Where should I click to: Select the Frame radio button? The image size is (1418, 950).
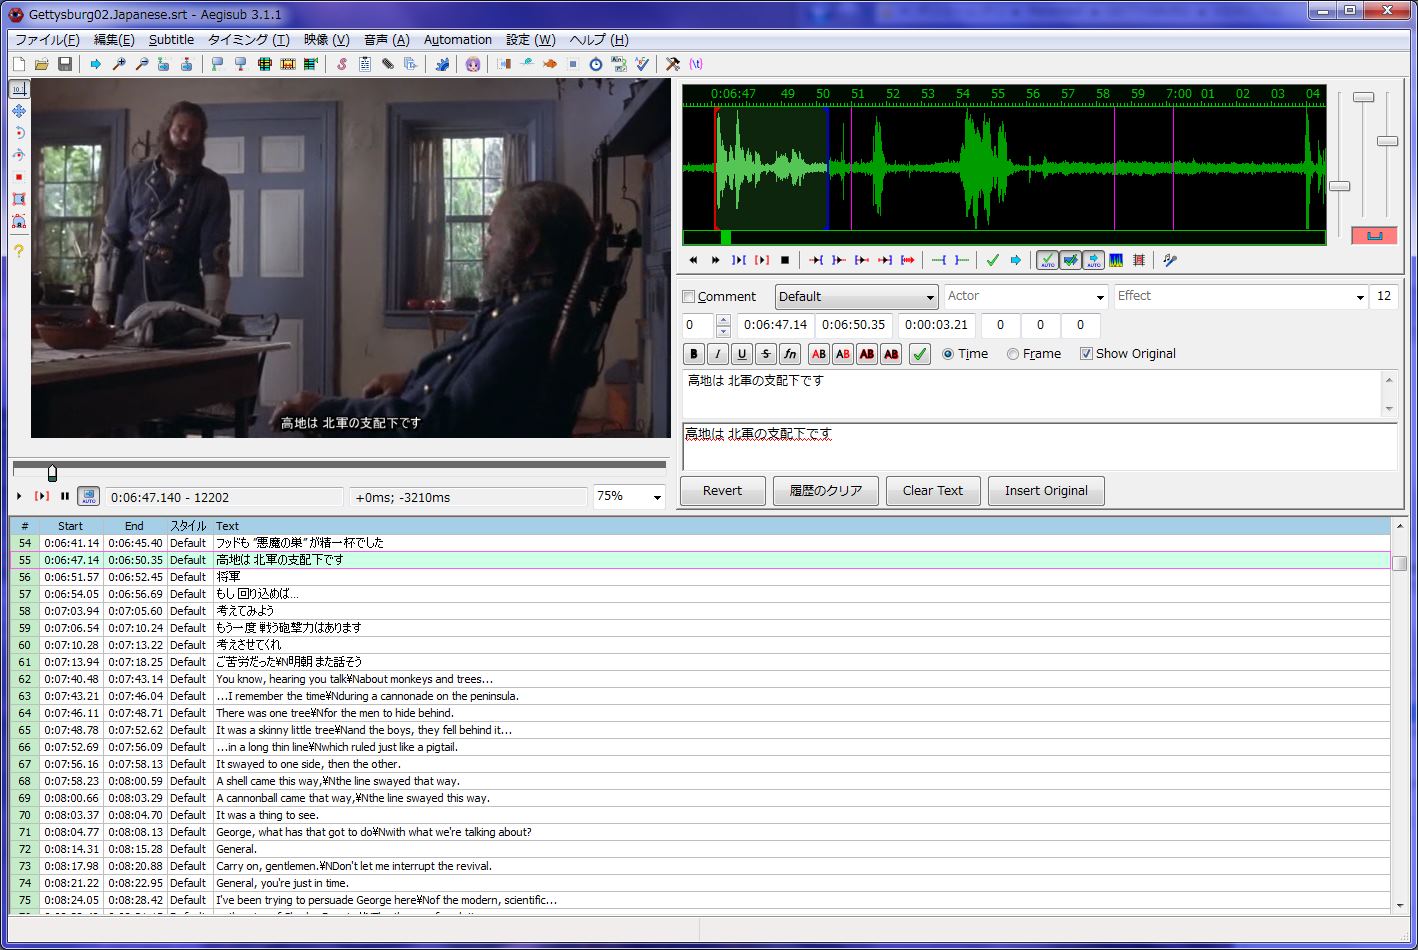point(1013,354)
